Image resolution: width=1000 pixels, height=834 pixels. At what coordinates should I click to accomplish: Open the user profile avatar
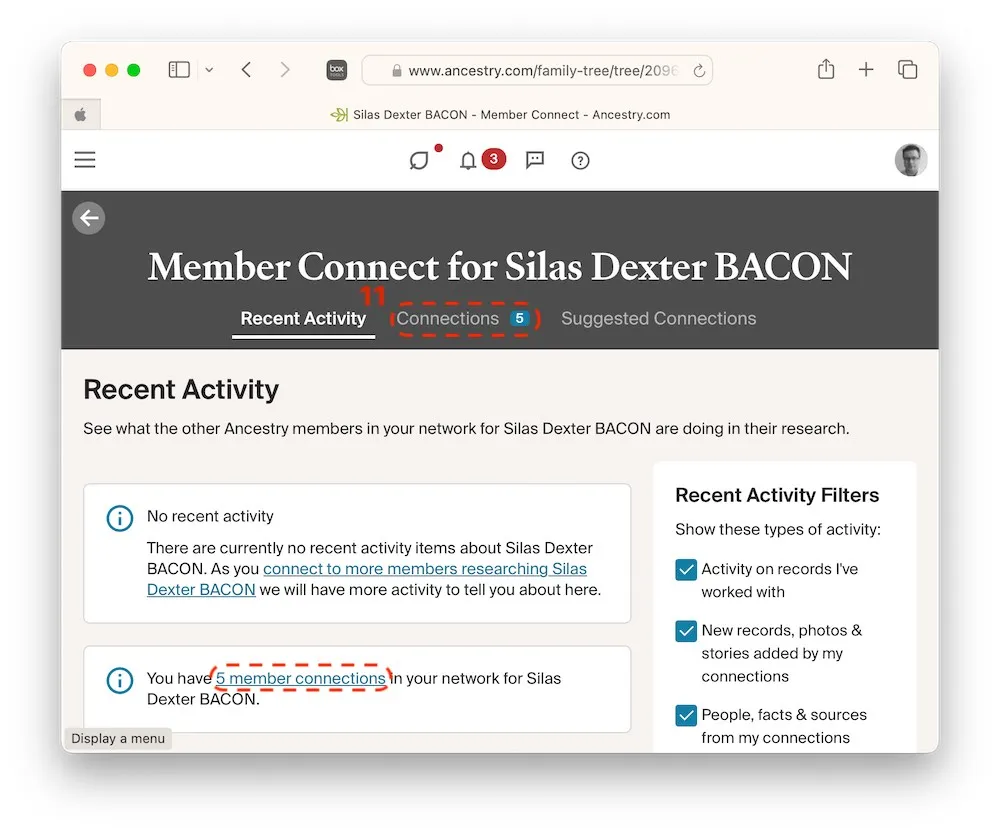(x=910, y=160)
